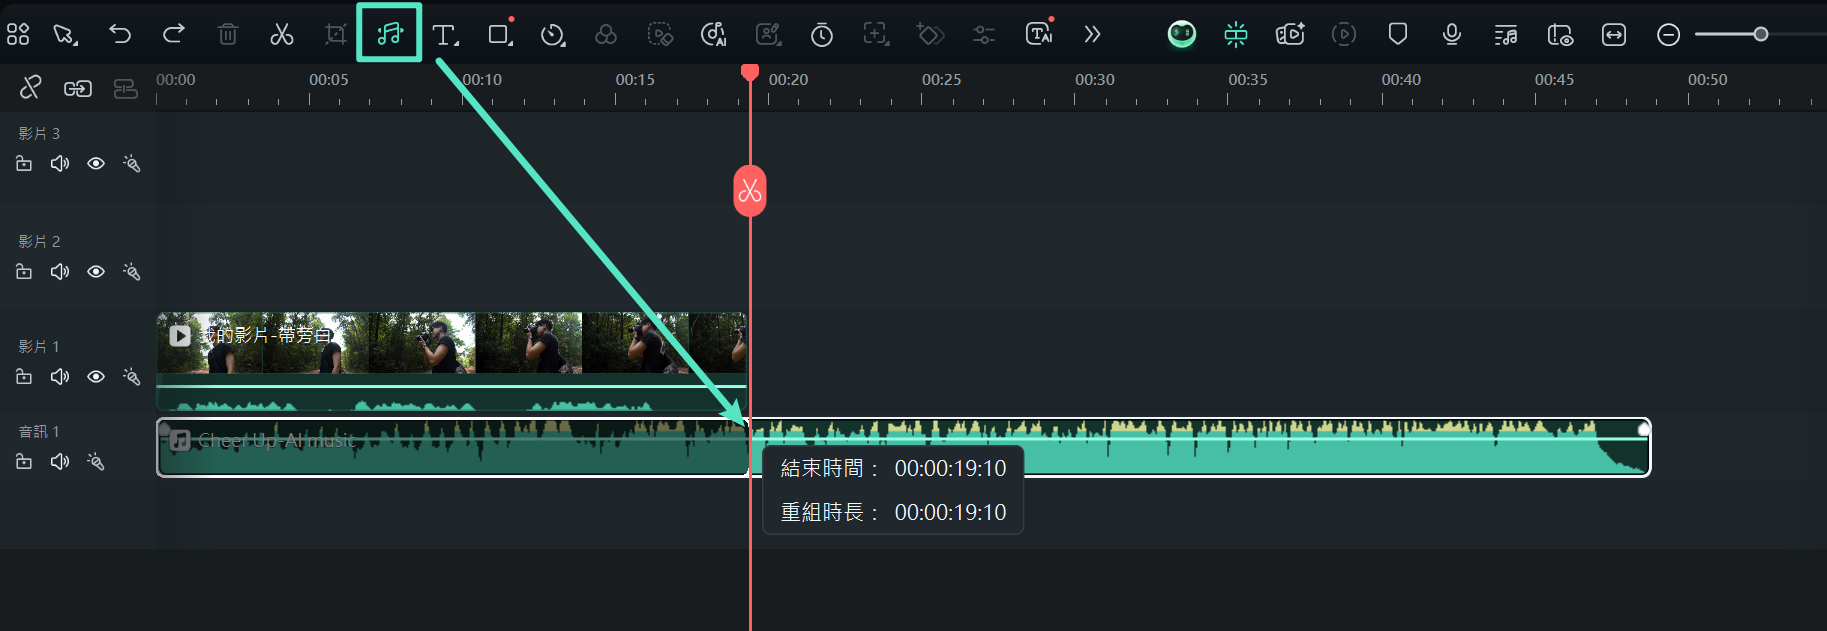Start voiceover recording with microphone icon
This screenshot has width=1827, height=631.
[x=1452, y=35]
